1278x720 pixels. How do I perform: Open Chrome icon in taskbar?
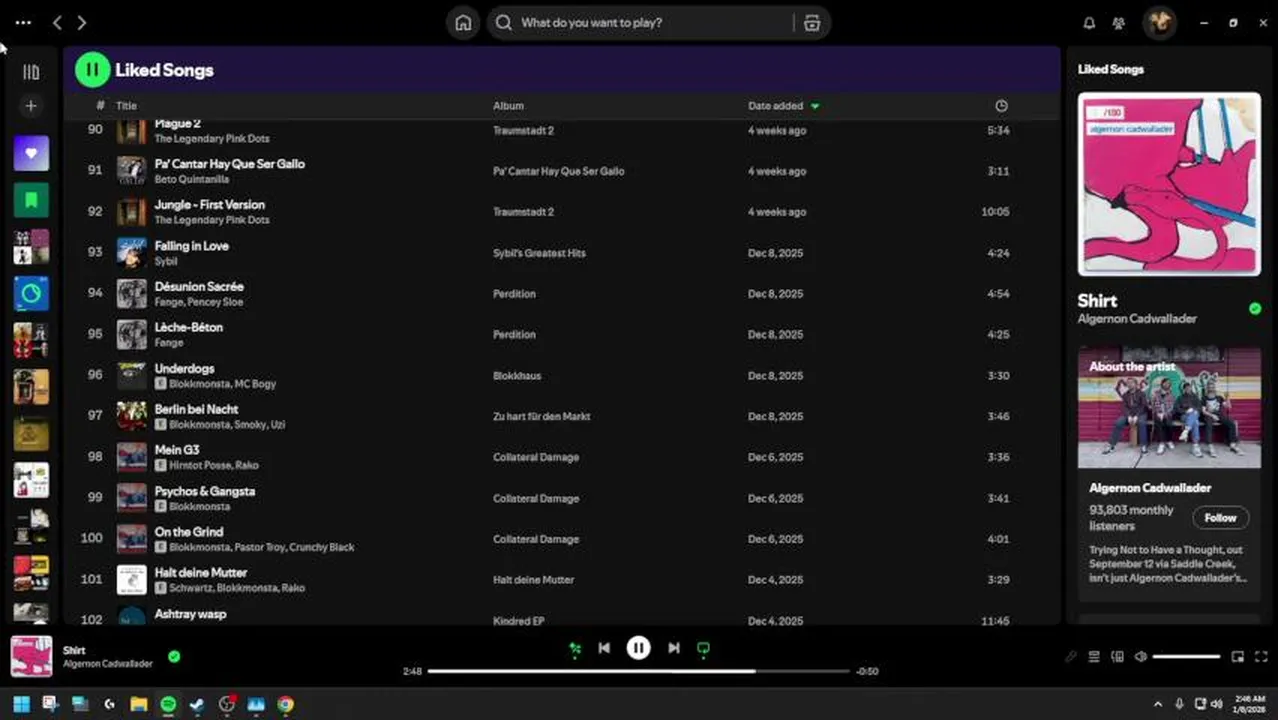coord(286,704)
